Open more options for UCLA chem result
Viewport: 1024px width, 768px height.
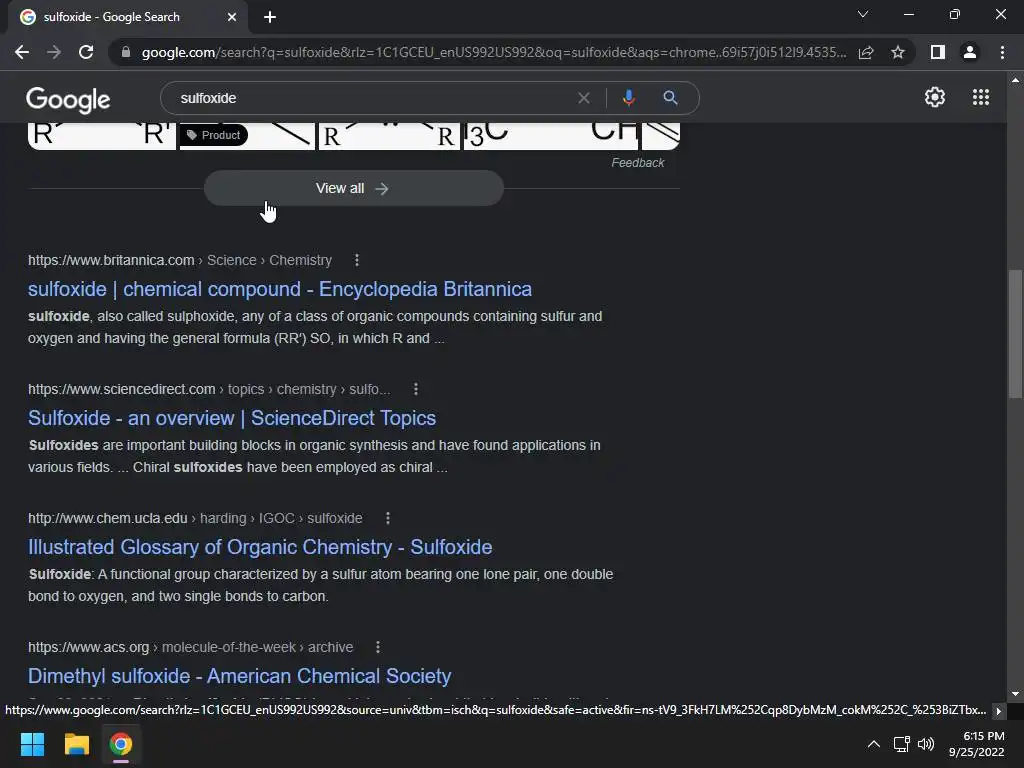(x=387, y=518)
